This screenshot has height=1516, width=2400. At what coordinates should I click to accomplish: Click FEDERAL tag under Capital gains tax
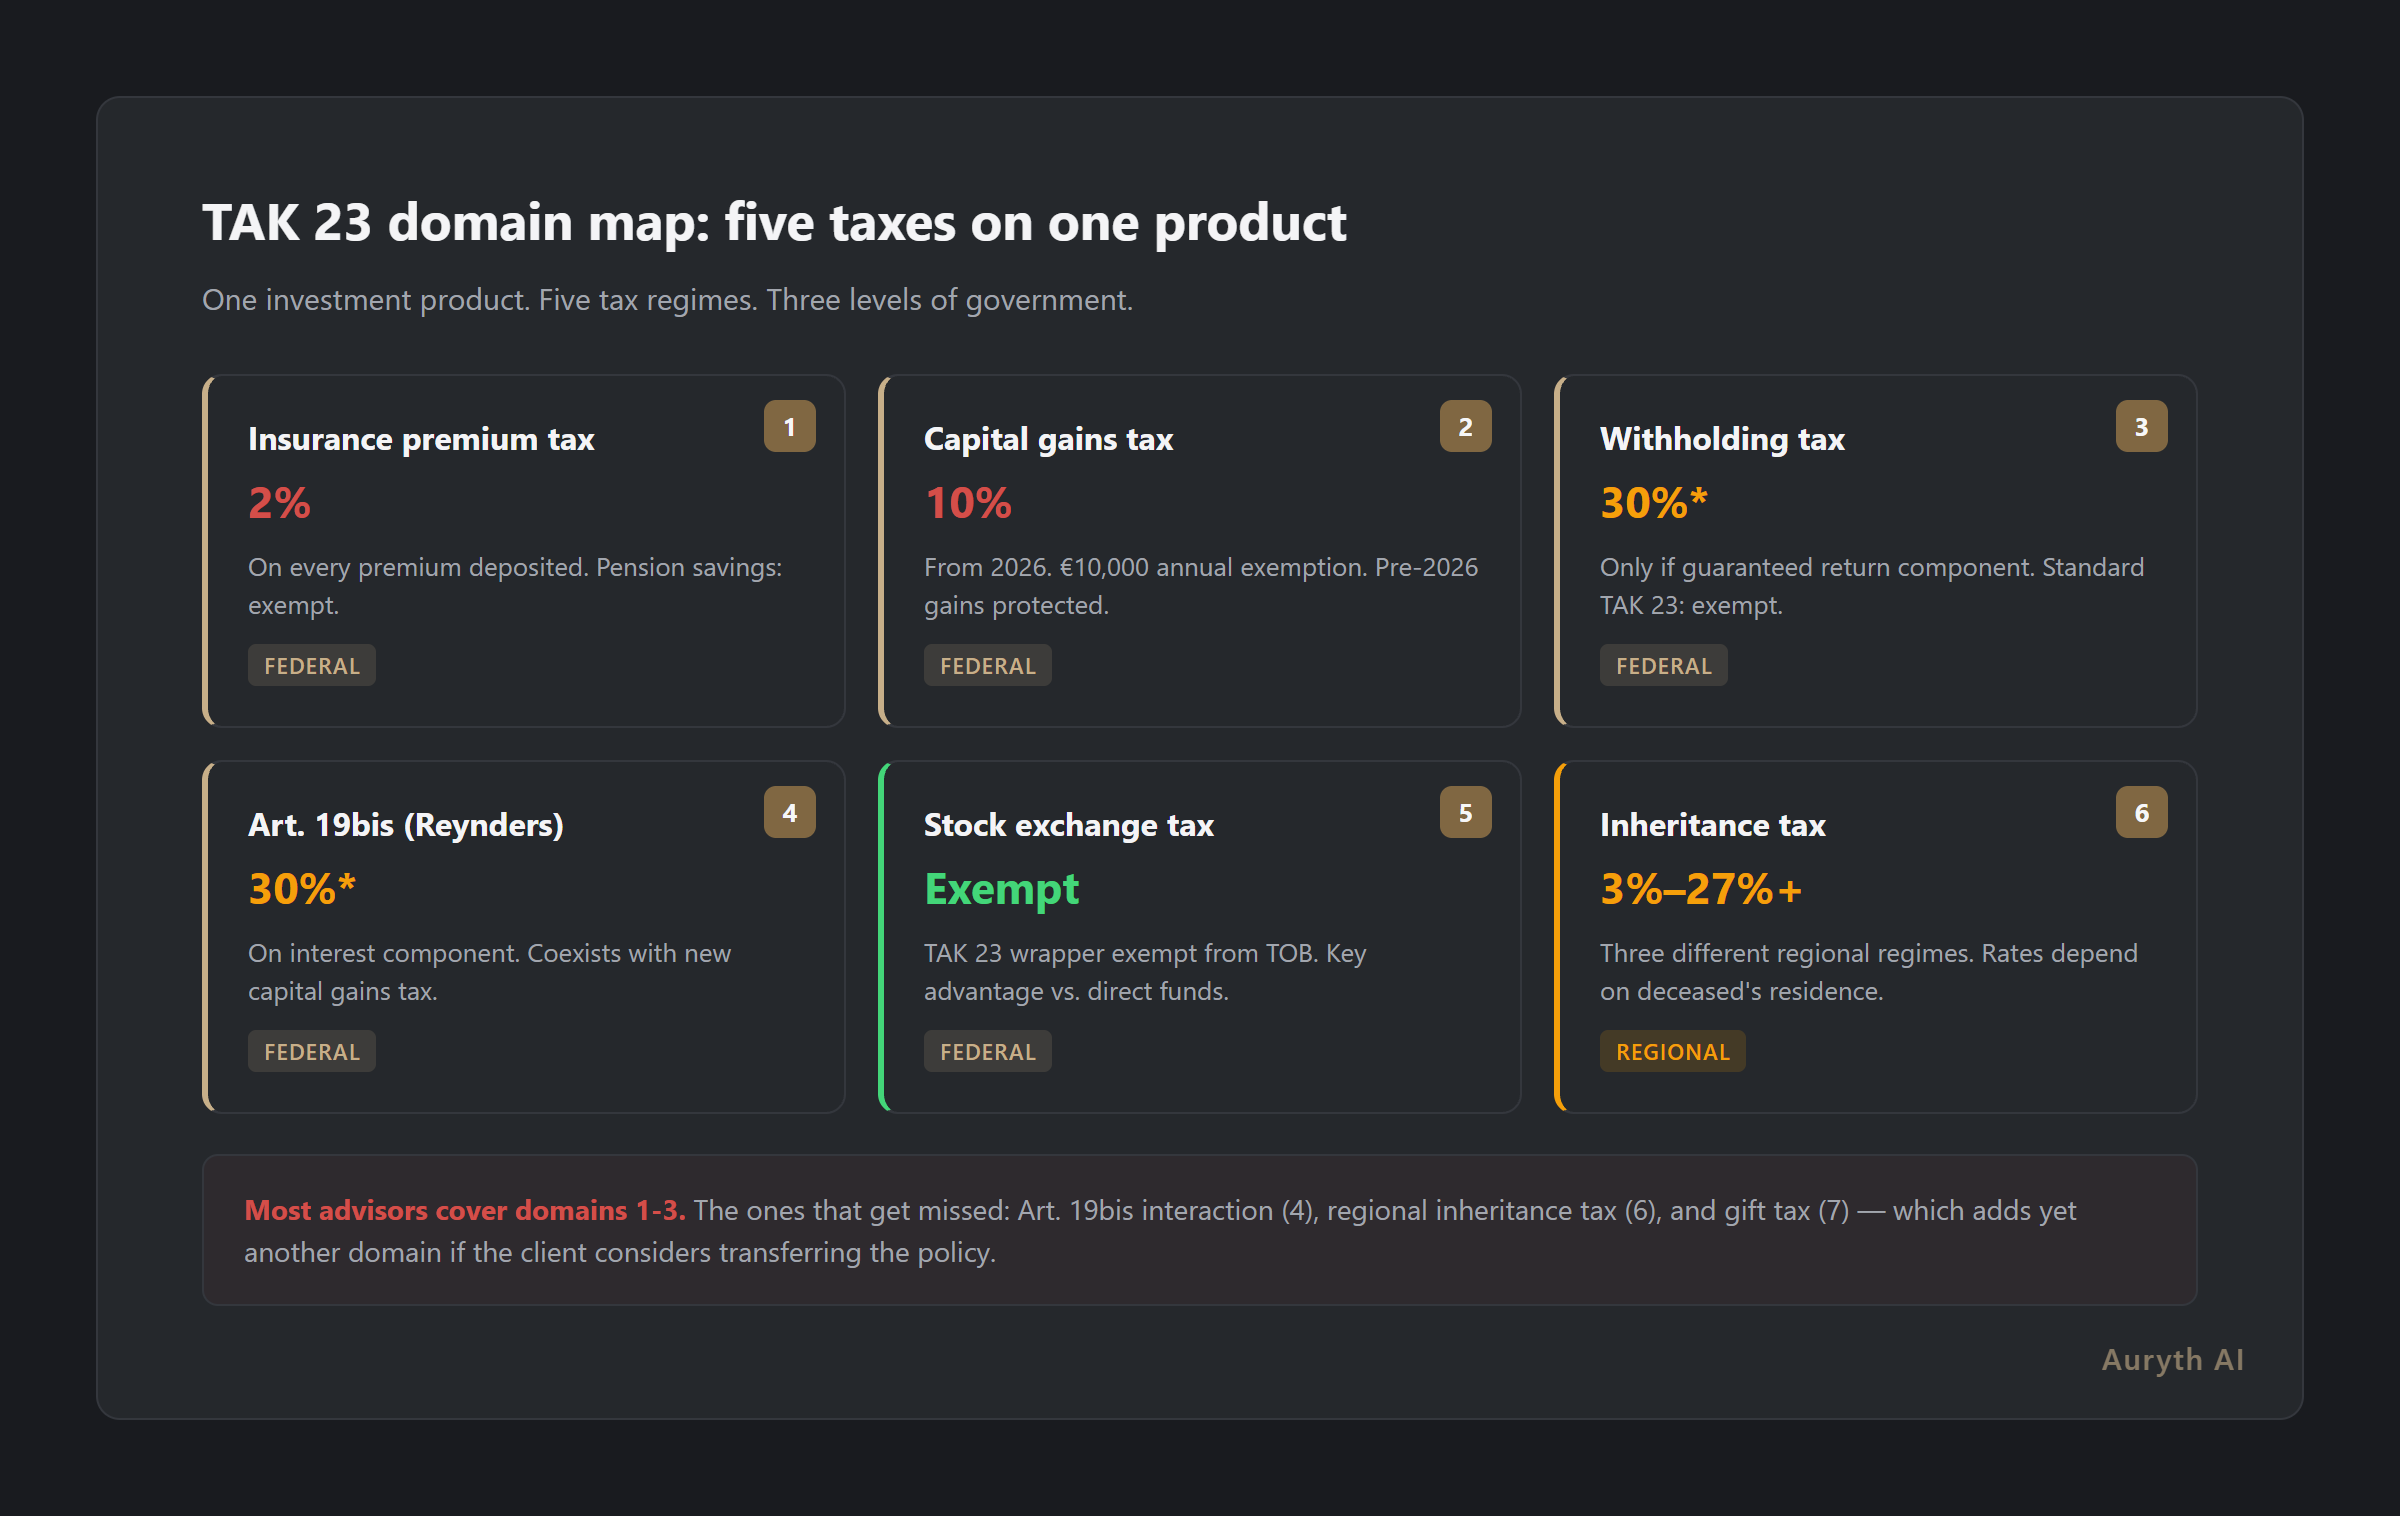click(x=987, y=666)
